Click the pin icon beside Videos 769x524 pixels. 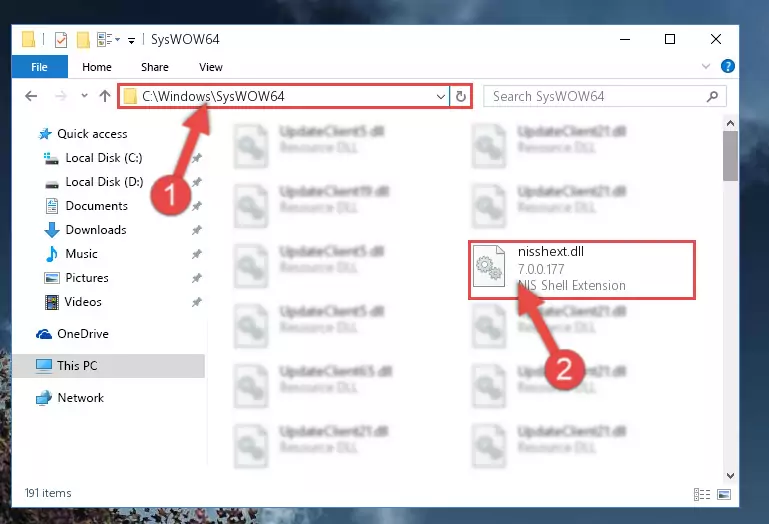pos(197,302)
